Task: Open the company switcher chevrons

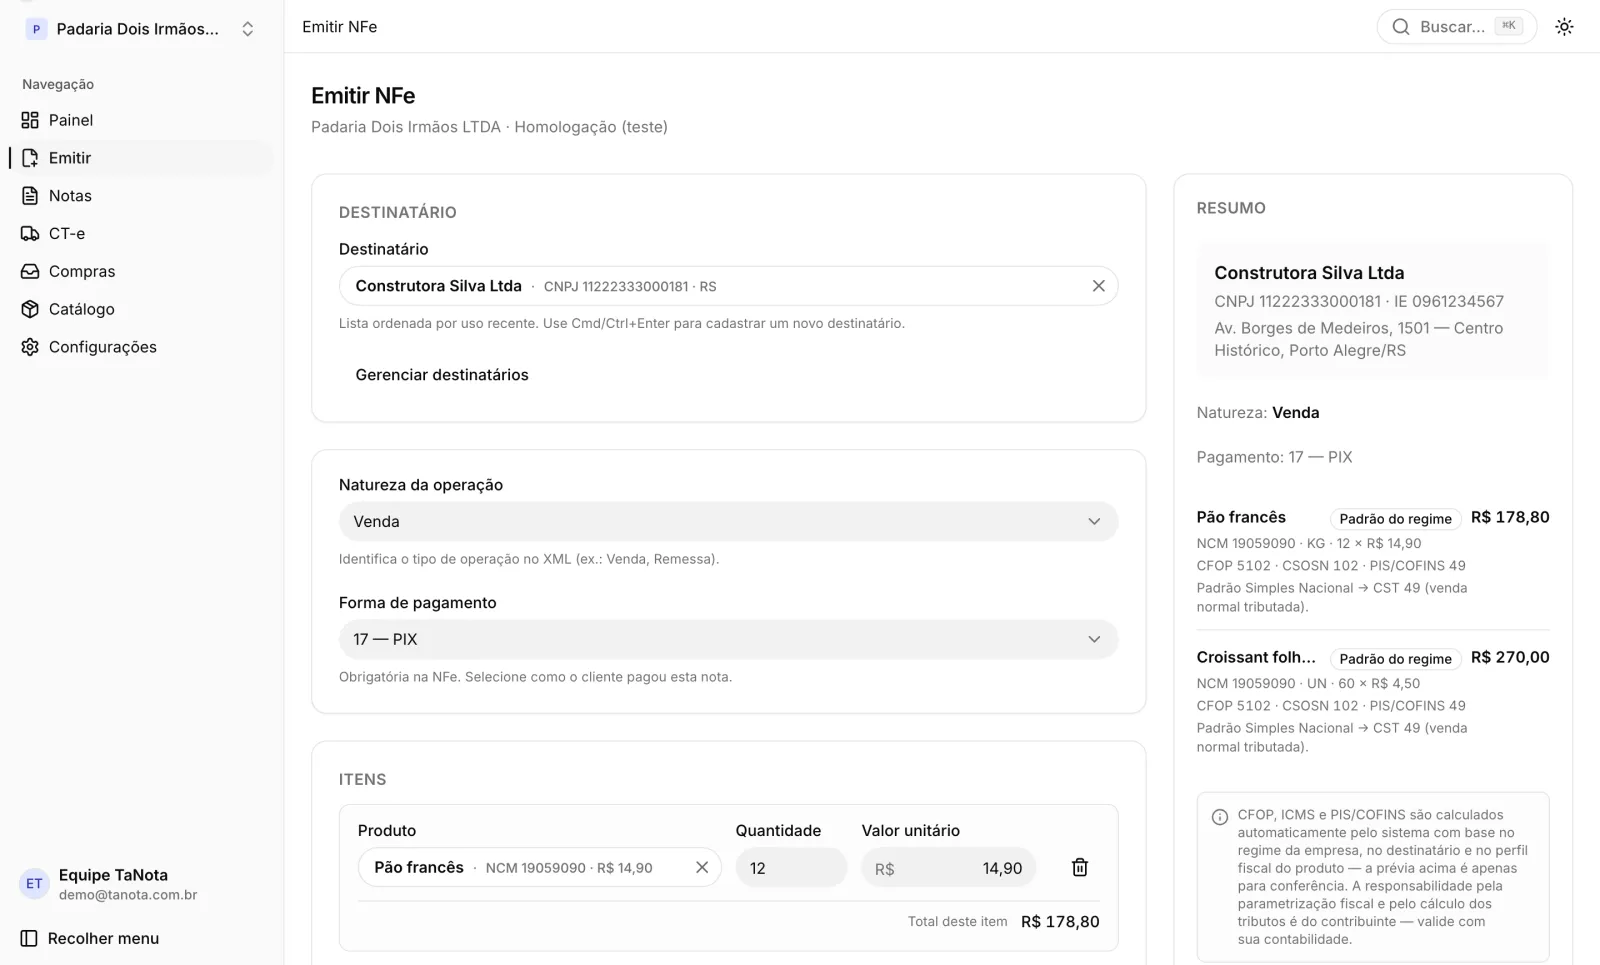Action: tap(248, 29)
